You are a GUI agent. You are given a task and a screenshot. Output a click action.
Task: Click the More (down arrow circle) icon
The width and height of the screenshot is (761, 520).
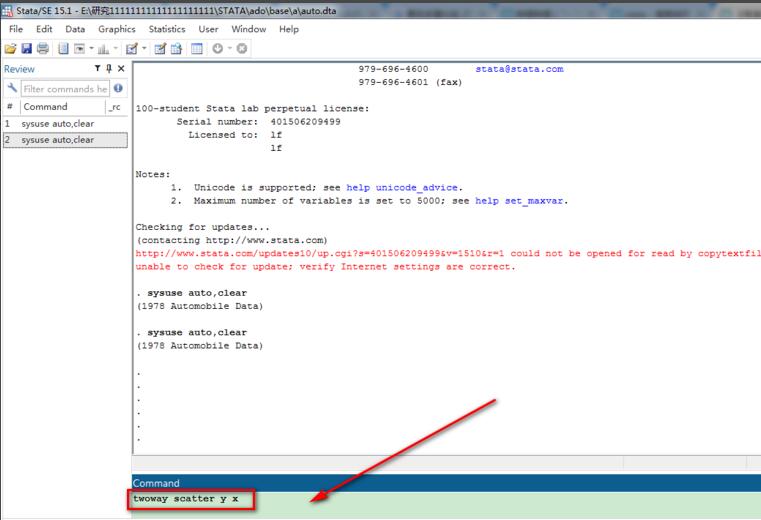click(217, 49)
